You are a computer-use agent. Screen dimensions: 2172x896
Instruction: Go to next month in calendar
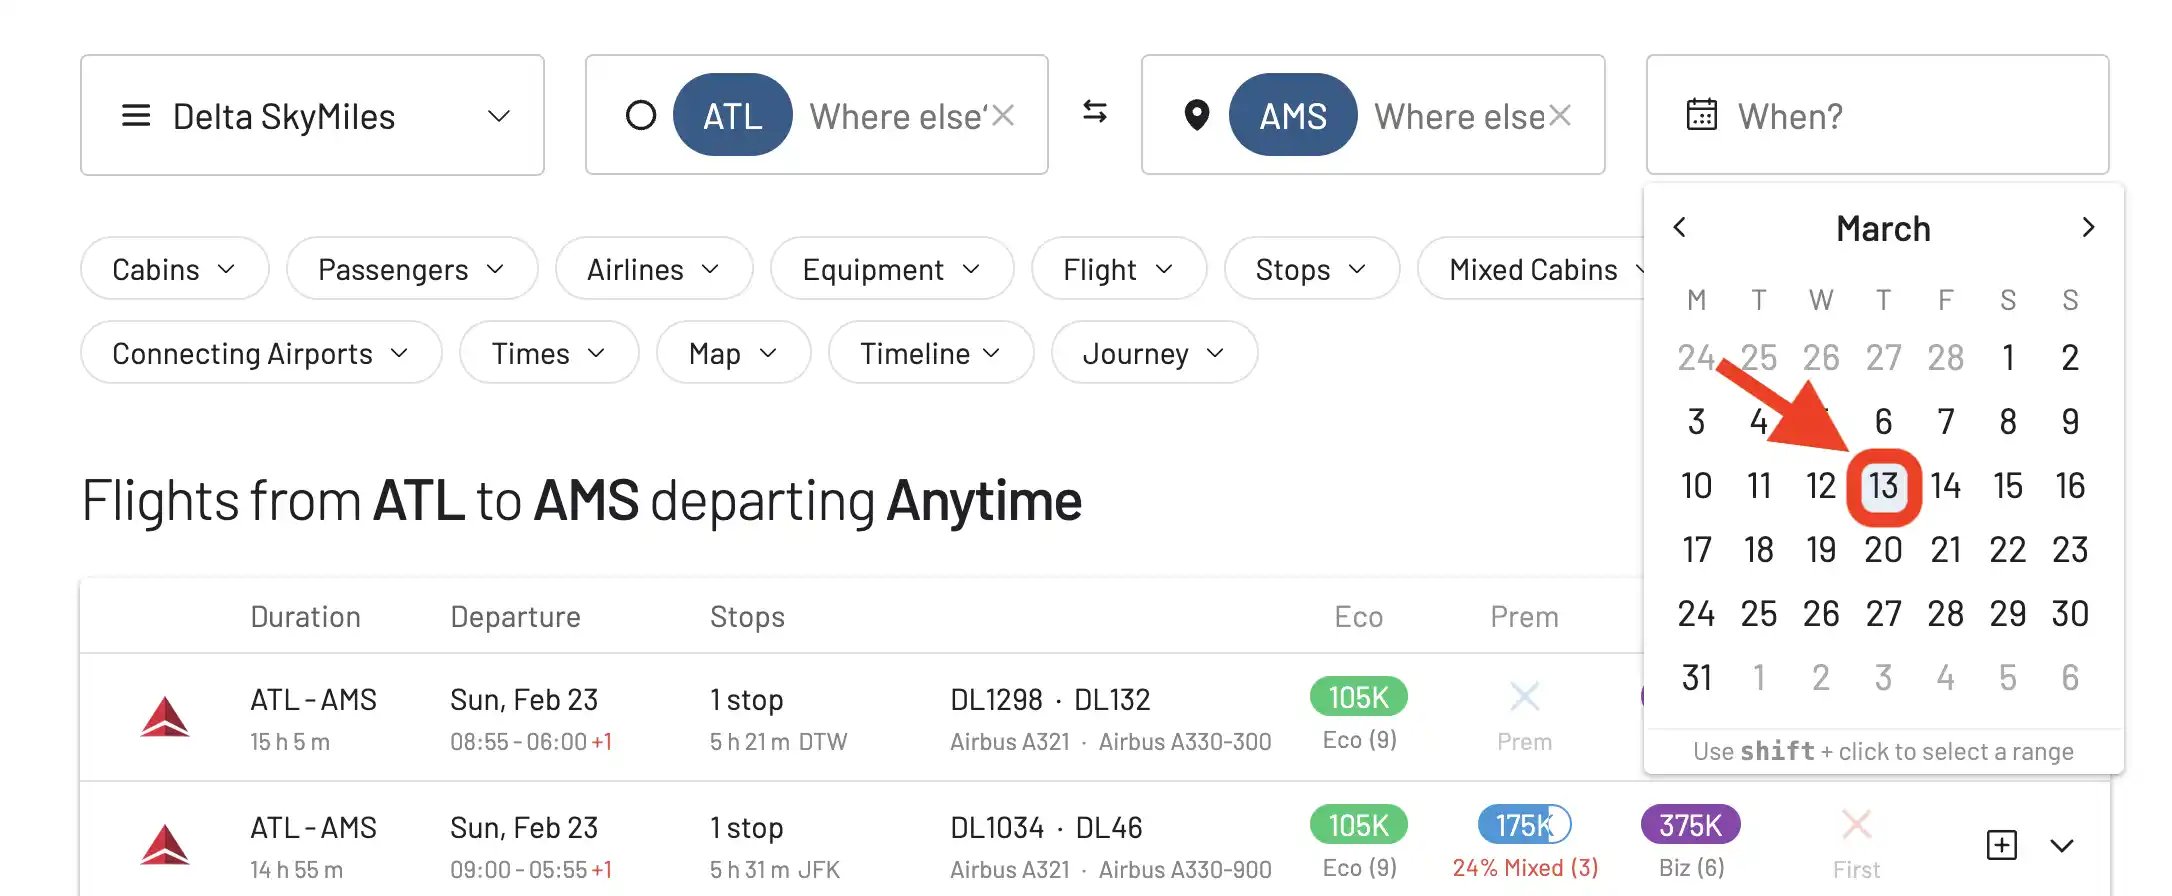tap(2087, 227)
